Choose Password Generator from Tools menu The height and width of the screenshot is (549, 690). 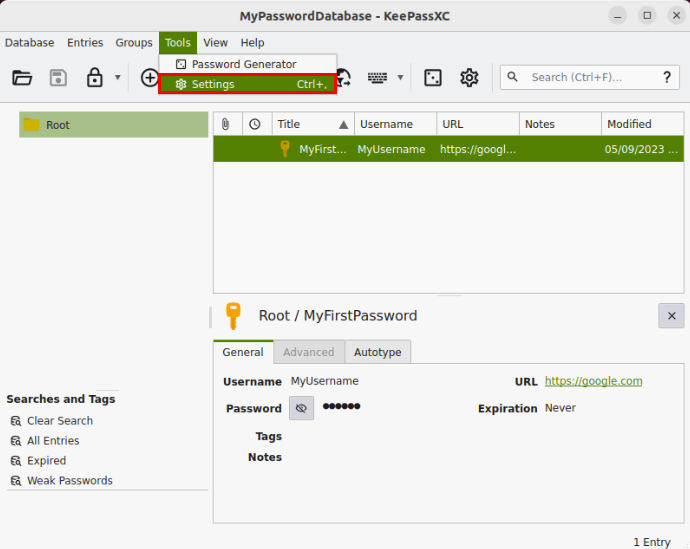(248, 64)
